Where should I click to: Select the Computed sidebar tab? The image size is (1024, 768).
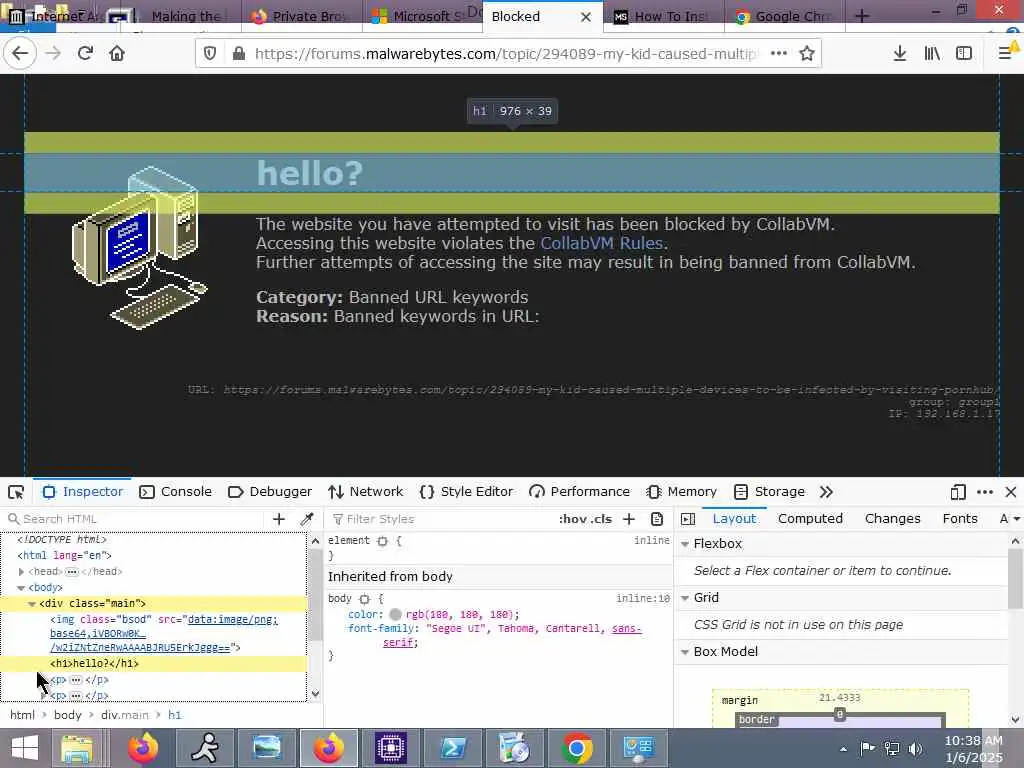point(810,519)
